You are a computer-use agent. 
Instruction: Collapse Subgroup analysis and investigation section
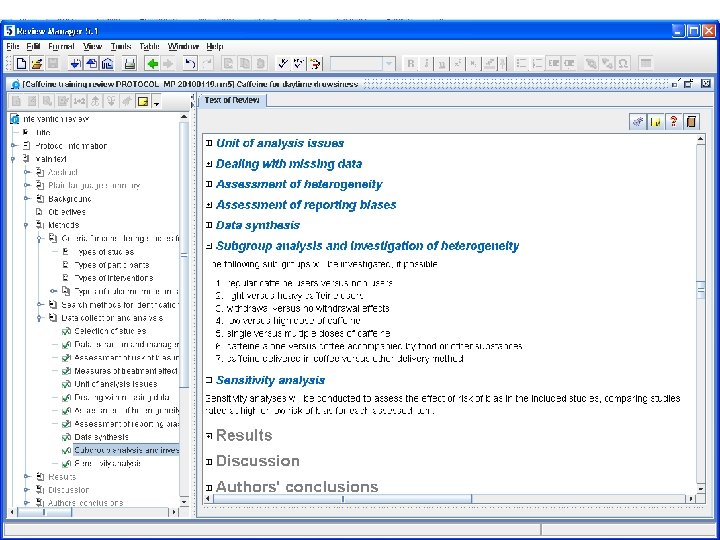click(x=209, y=246)
